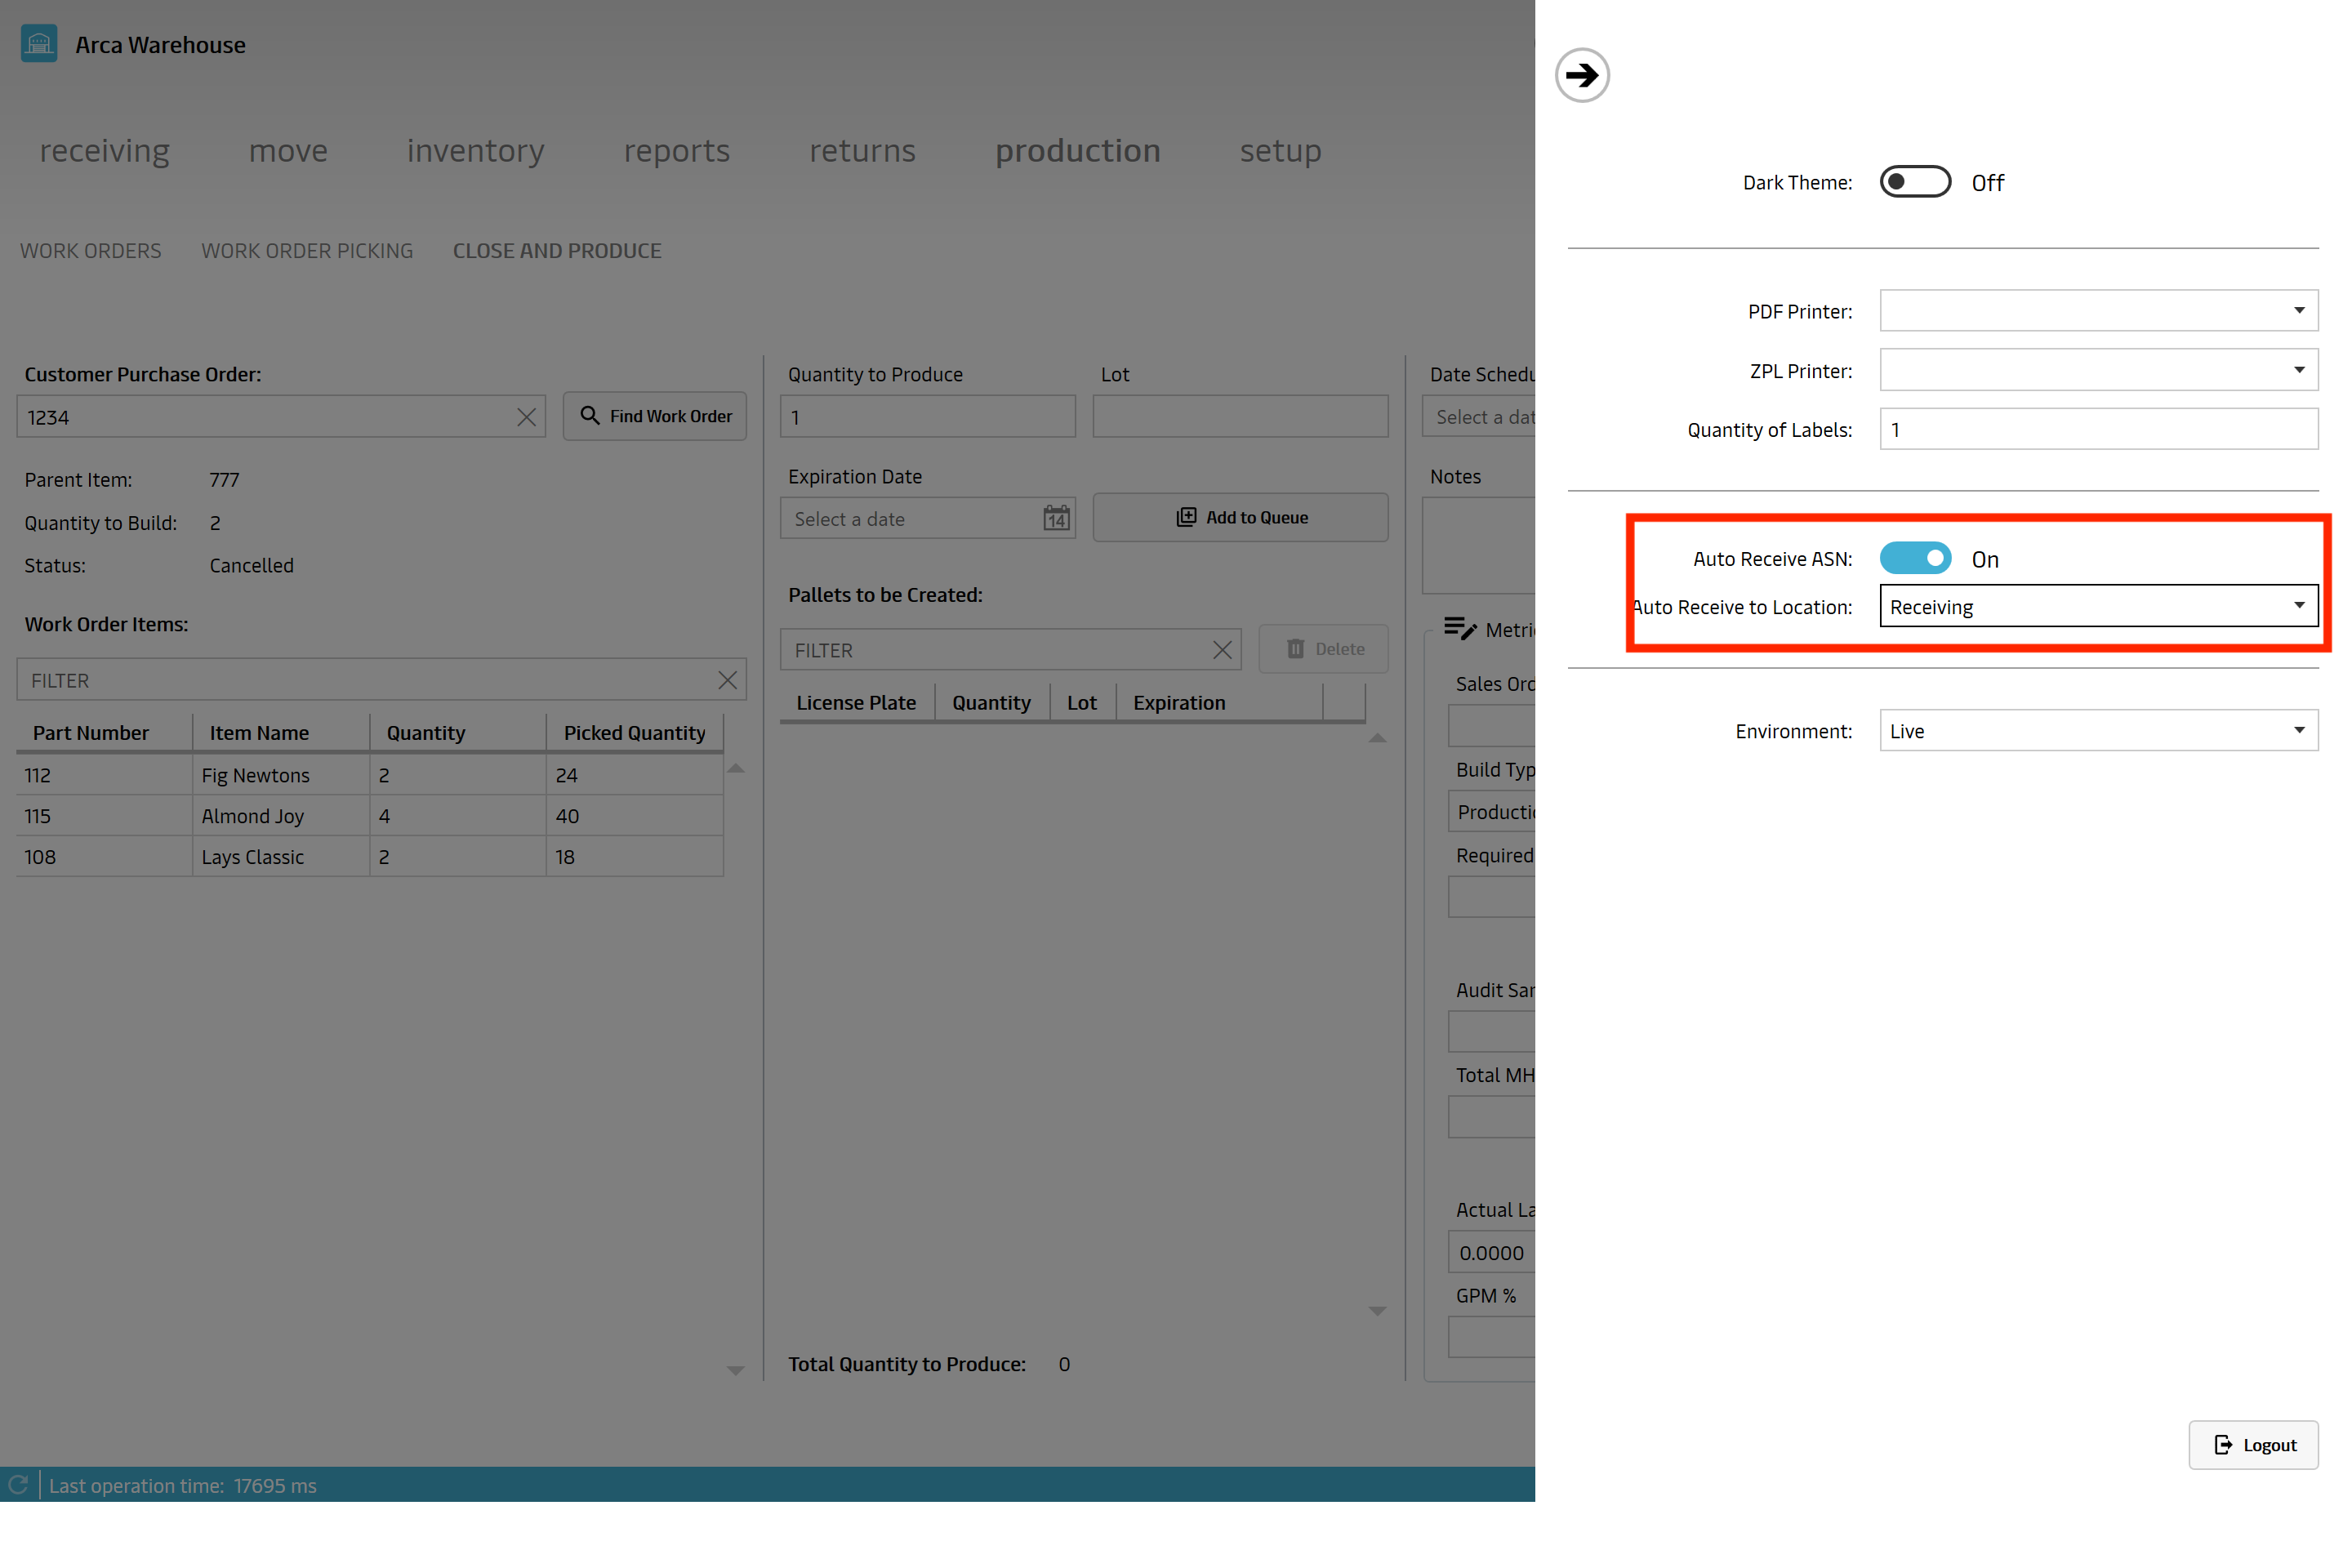Click the Metrics icon in sidebar
This screenshot has height=1568, width=2352.
(x=1459, y=626)
